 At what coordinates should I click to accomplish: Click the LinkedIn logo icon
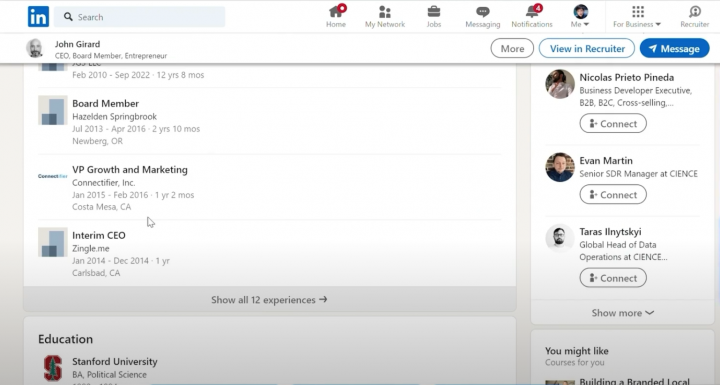[38, 17]
